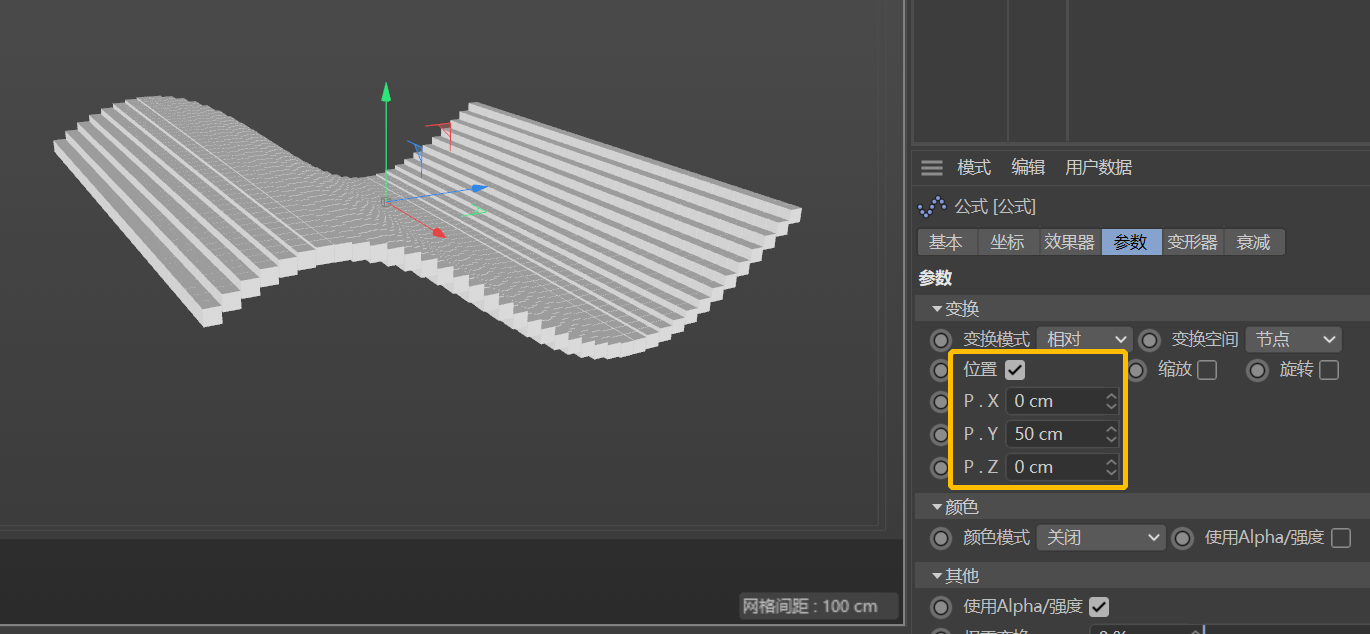Toggle keyframe dot beside P . Z
This screenshot has width=1370, height=634.
coord(940,467)
